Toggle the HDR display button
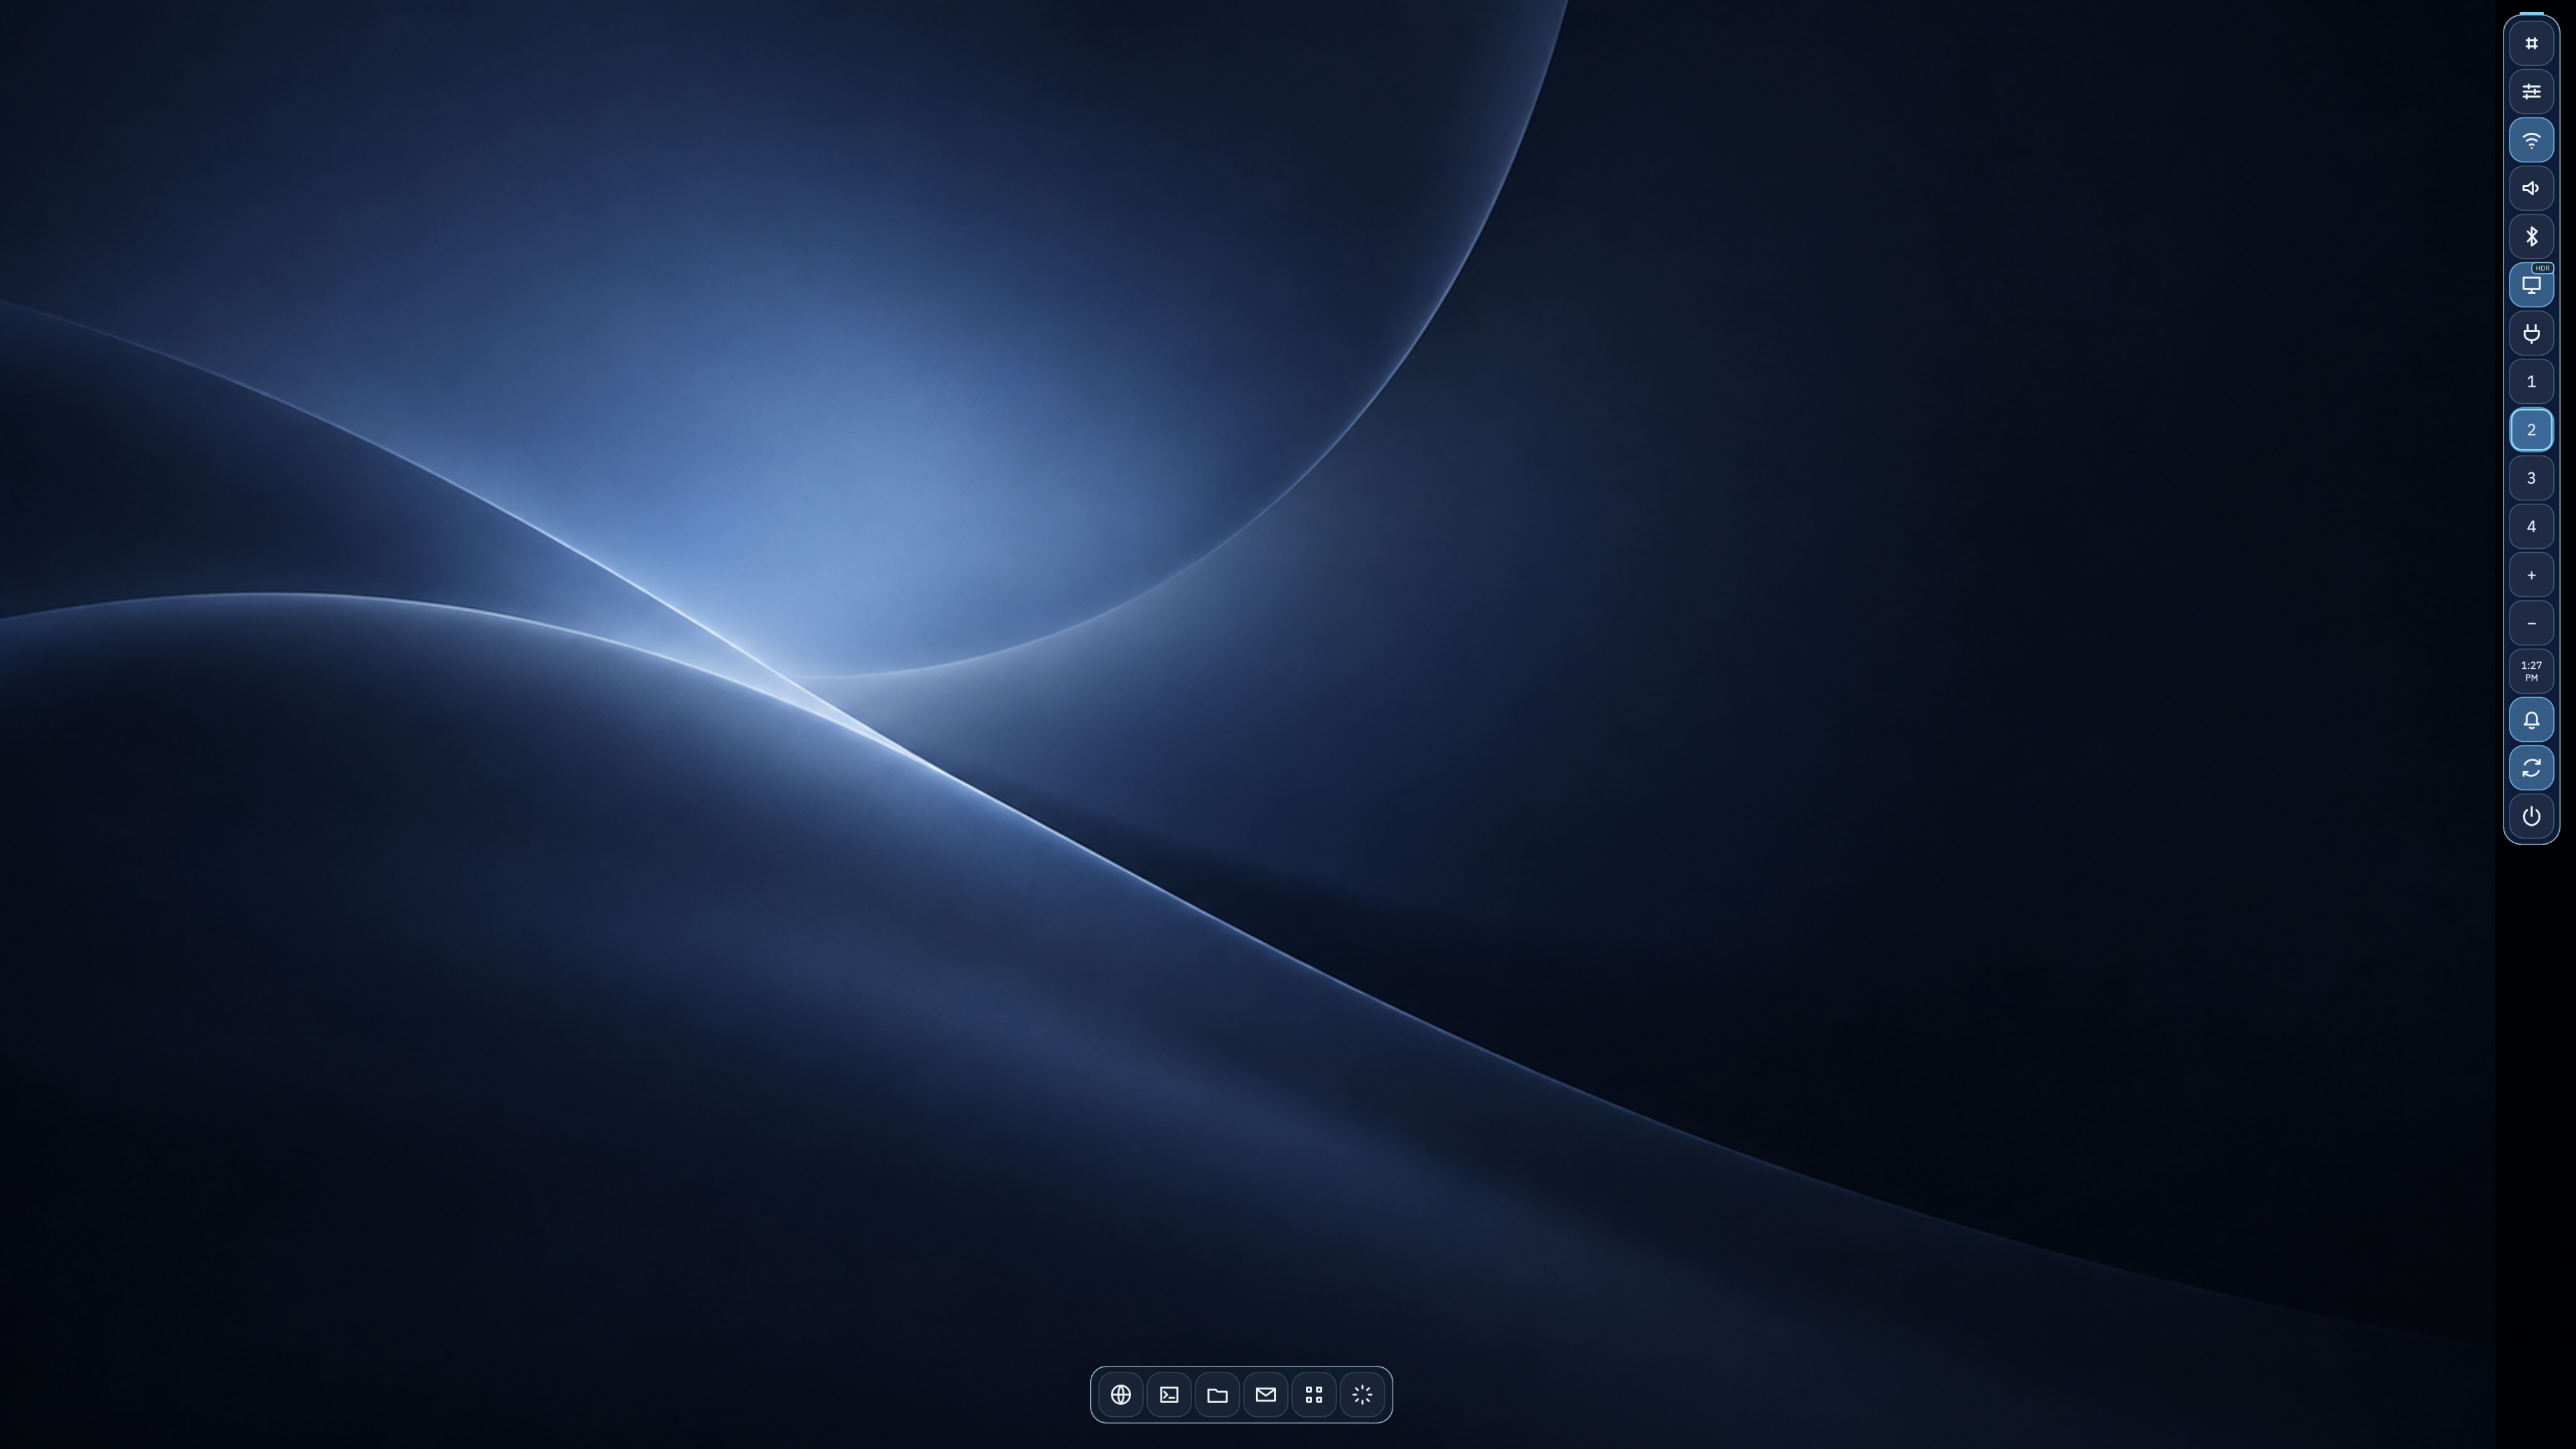The height and width of the screenshot is (1449, 2576). pyautogui.click(x=2531, y=285)
